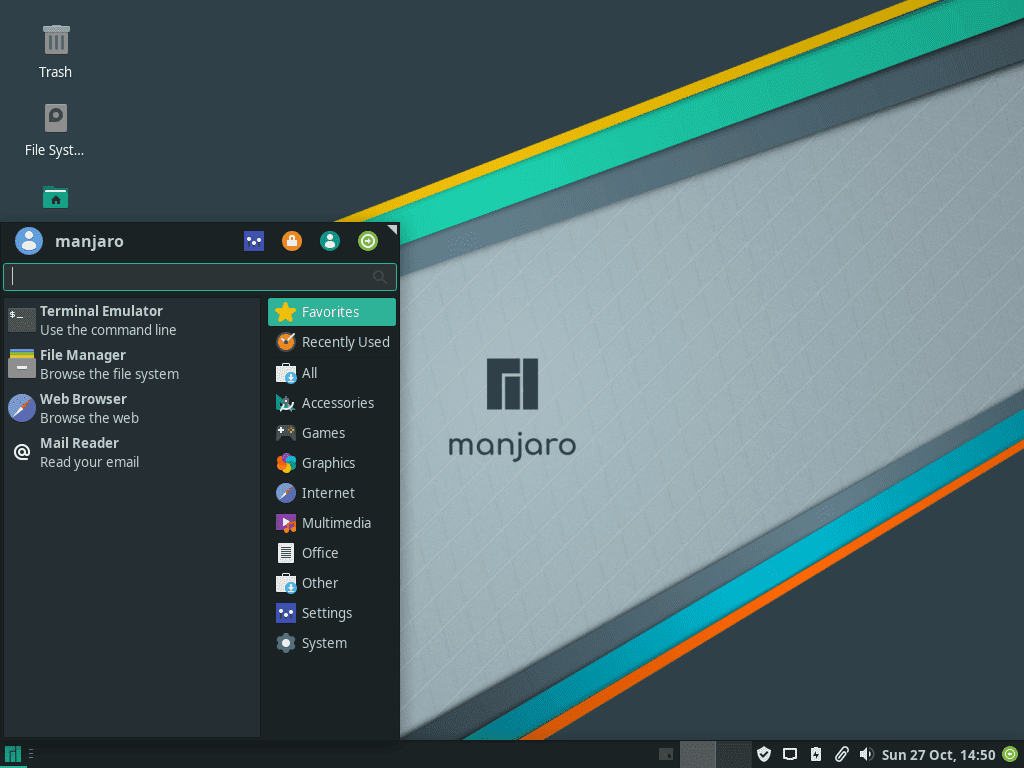Viewport: 1024px width, 768px height.
Task: Click the green Log Out icon in menu header
Action: 368,241
